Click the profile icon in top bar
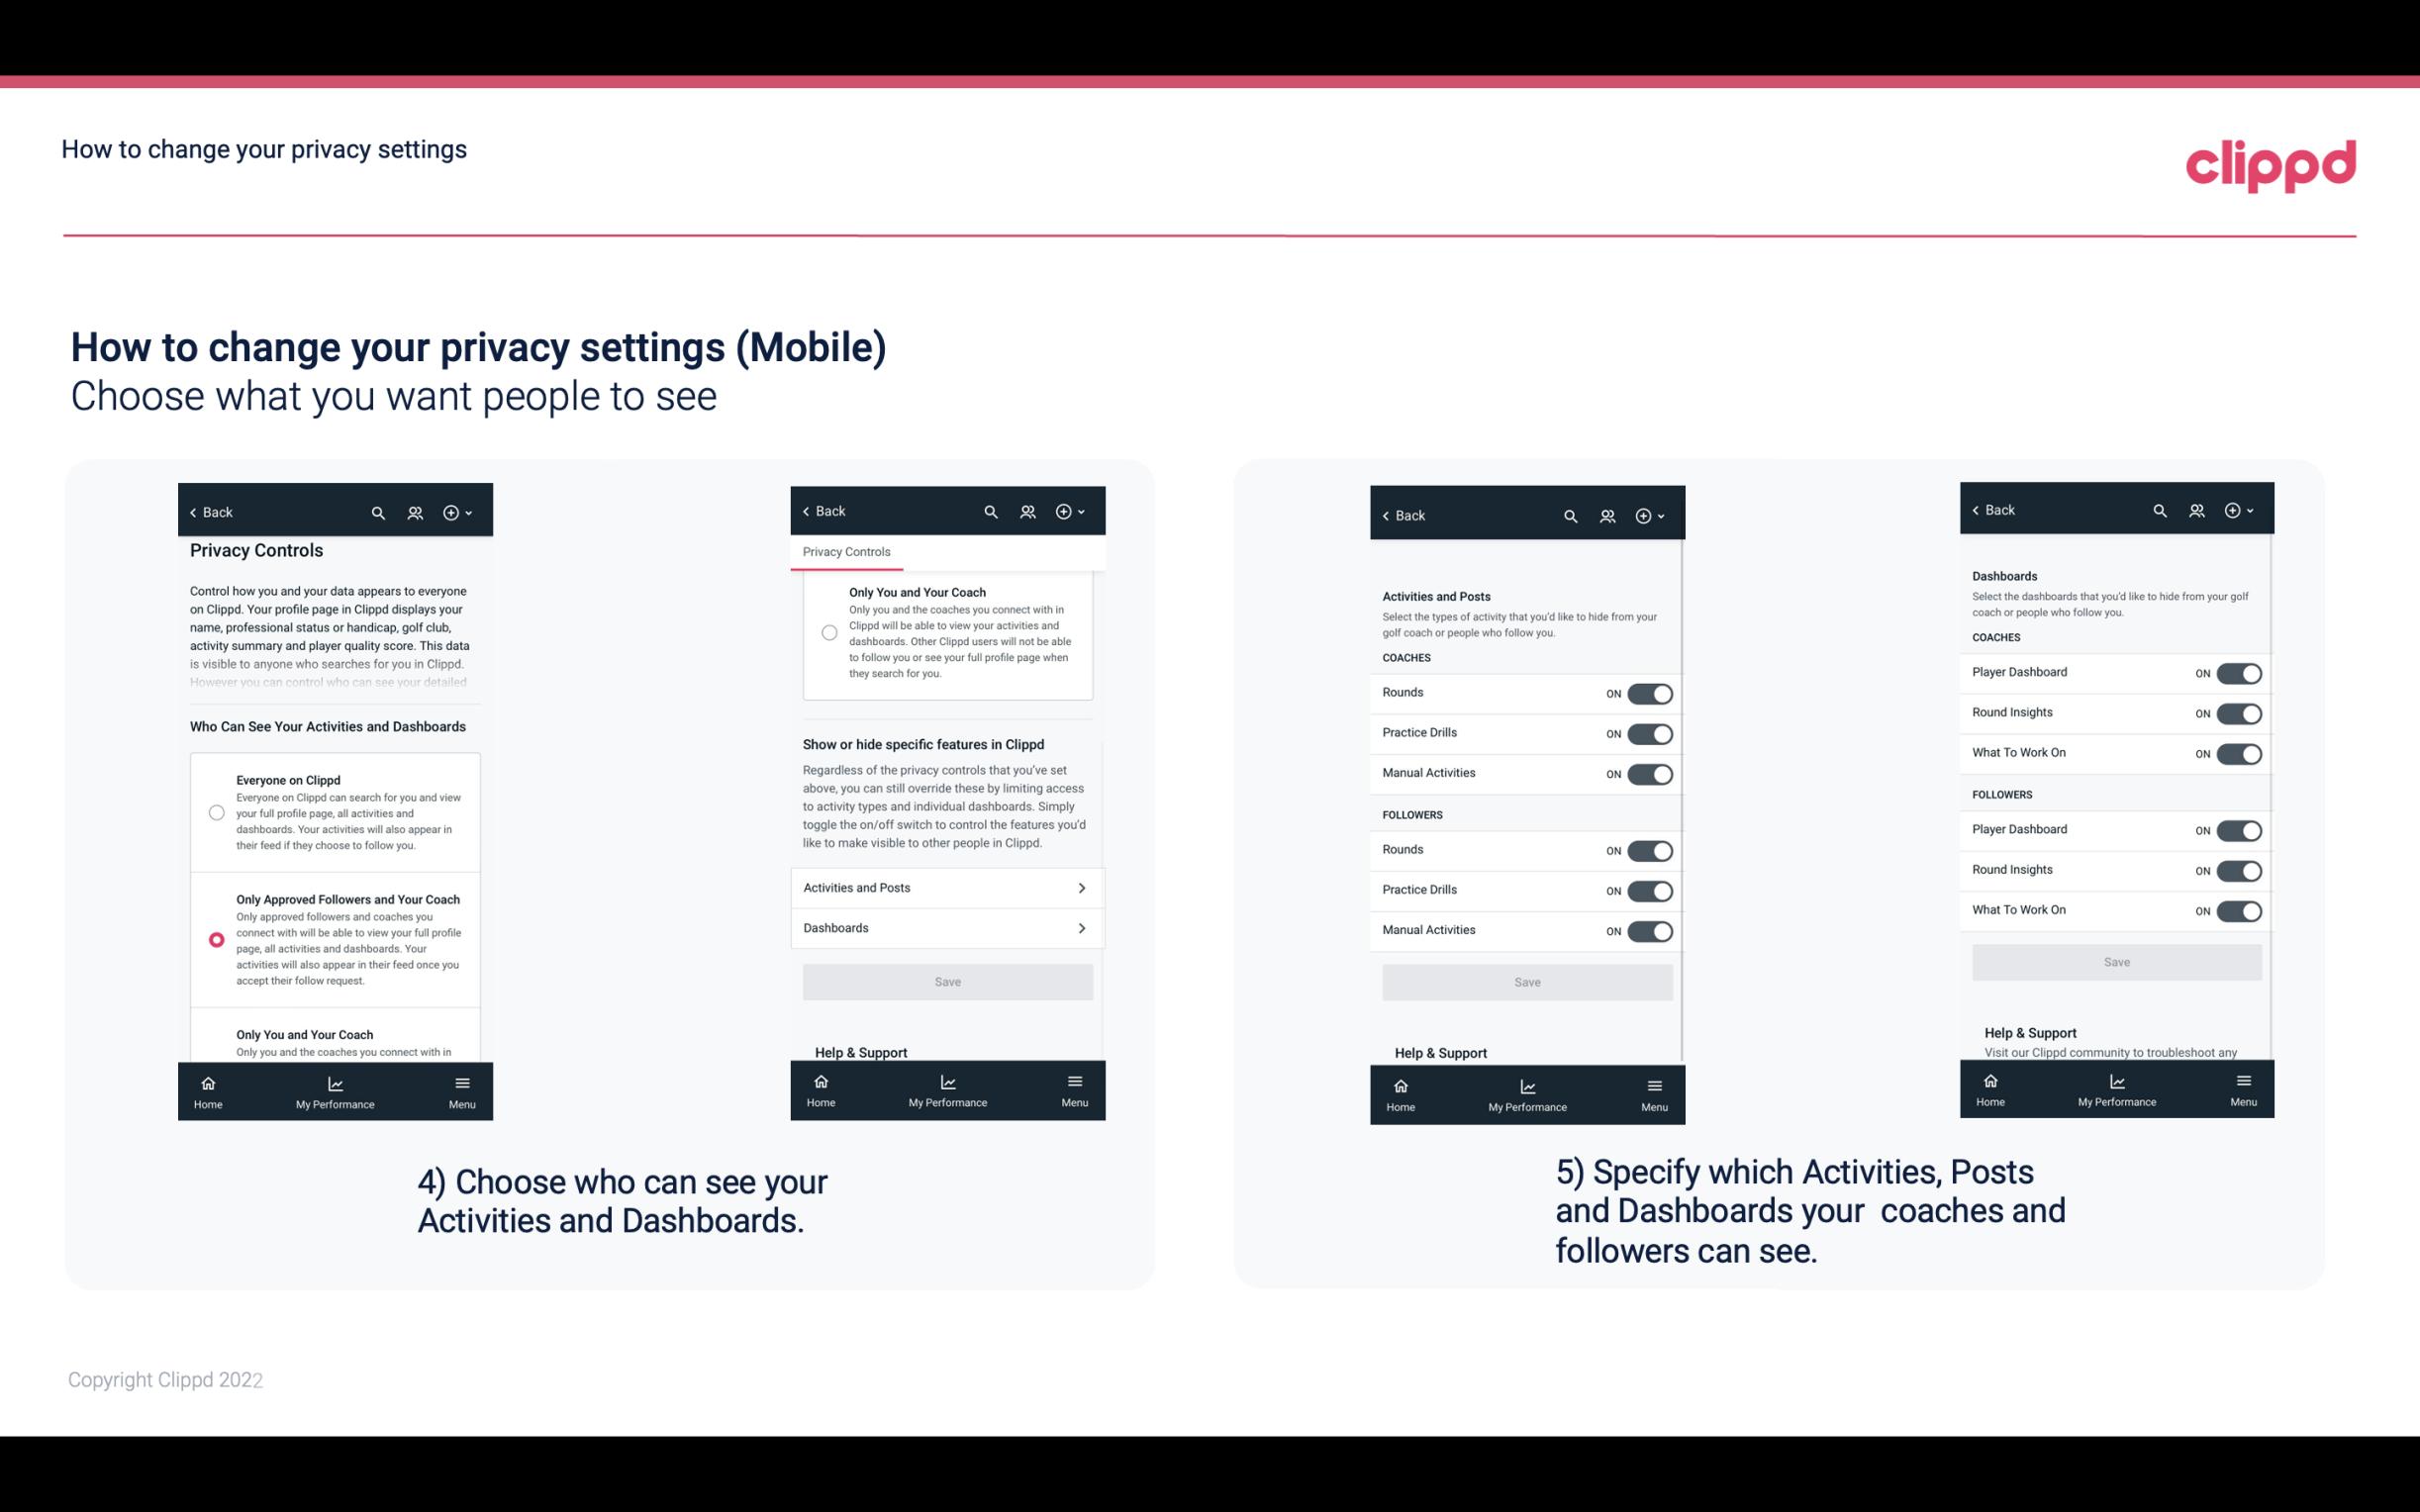This screenshot has height=1512, width=2420. (x=415, y=513)
